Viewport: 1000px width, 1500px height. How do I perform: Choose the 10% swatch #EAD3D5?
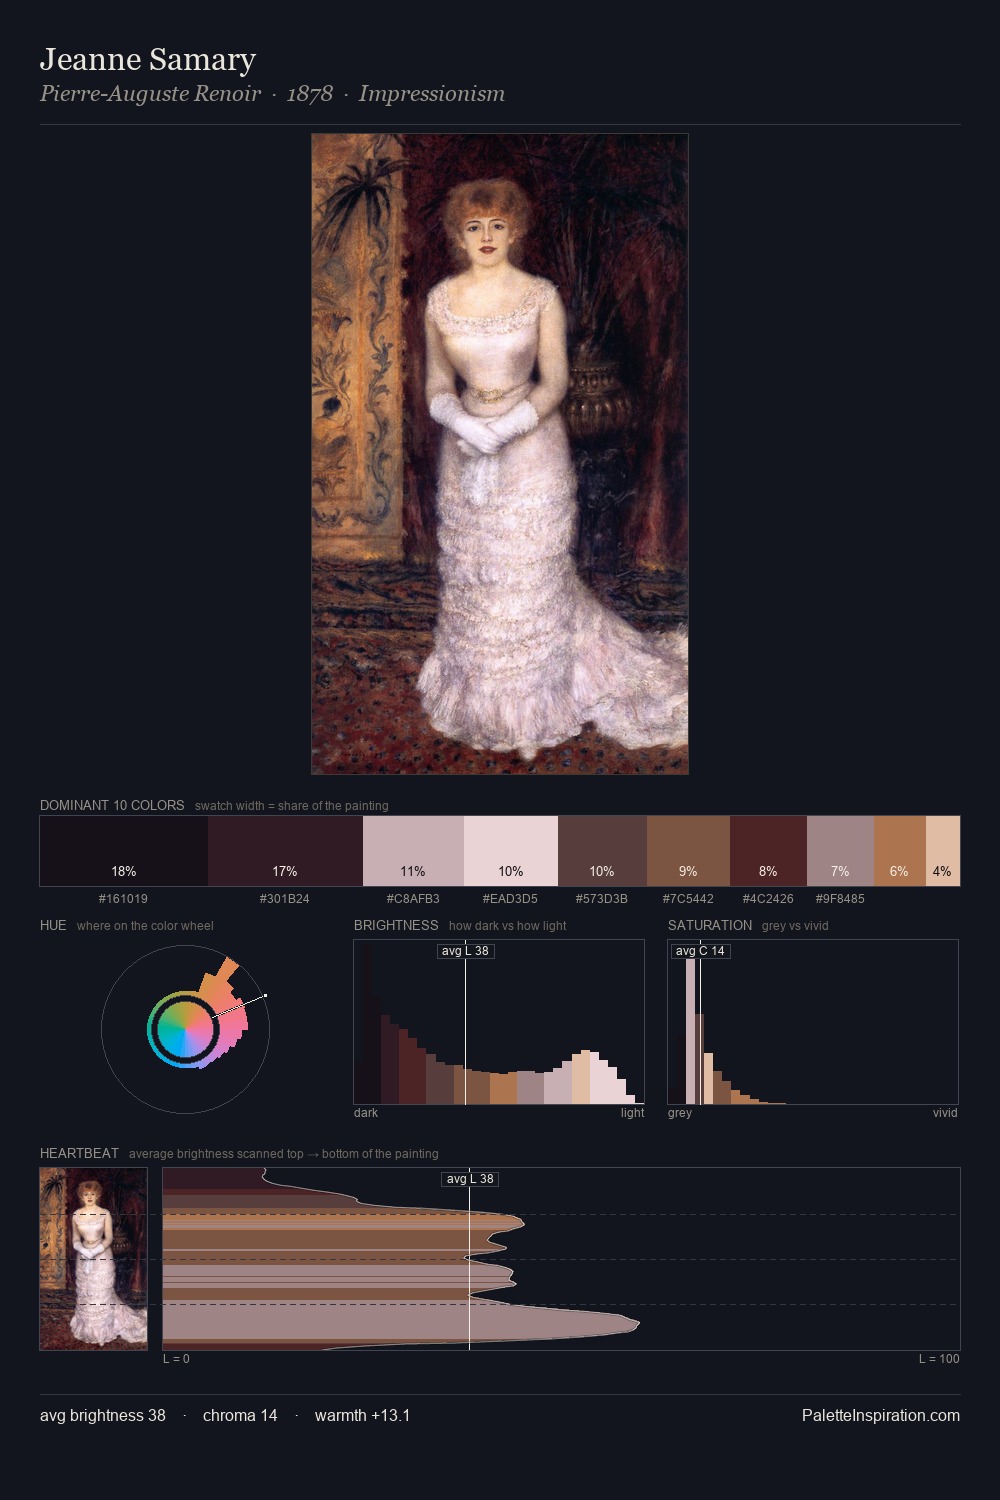511,851
